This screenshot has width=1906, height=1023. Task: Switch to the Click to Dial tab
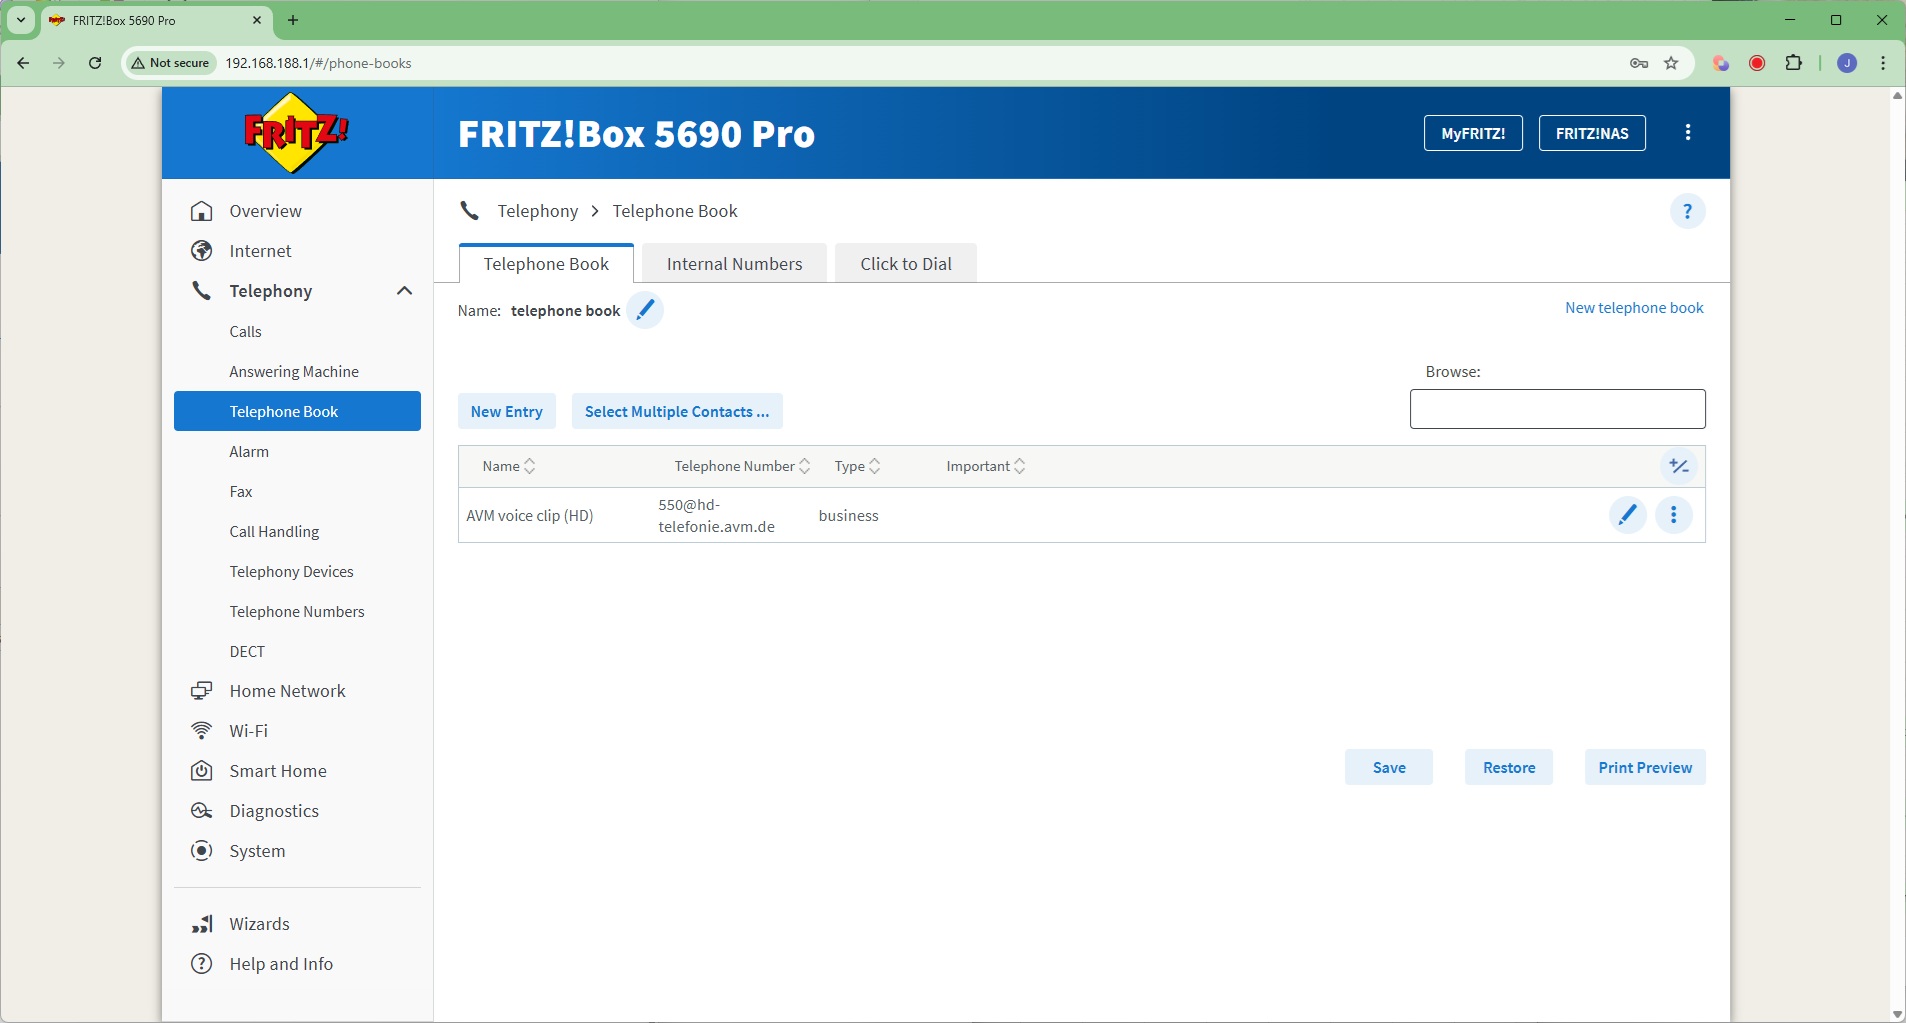tap(906, 264)
